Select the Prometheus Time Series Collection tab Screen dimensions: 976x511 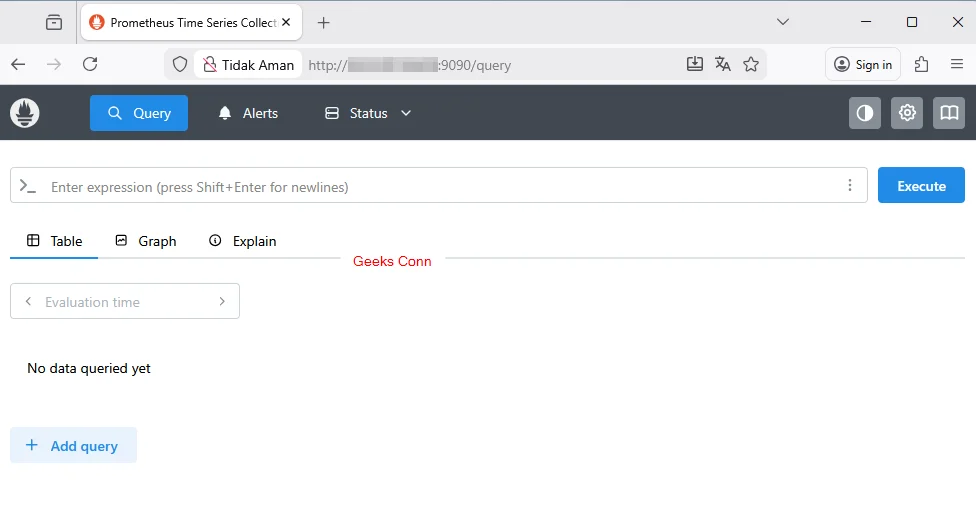pyautogui.click(x=192, y=22)
